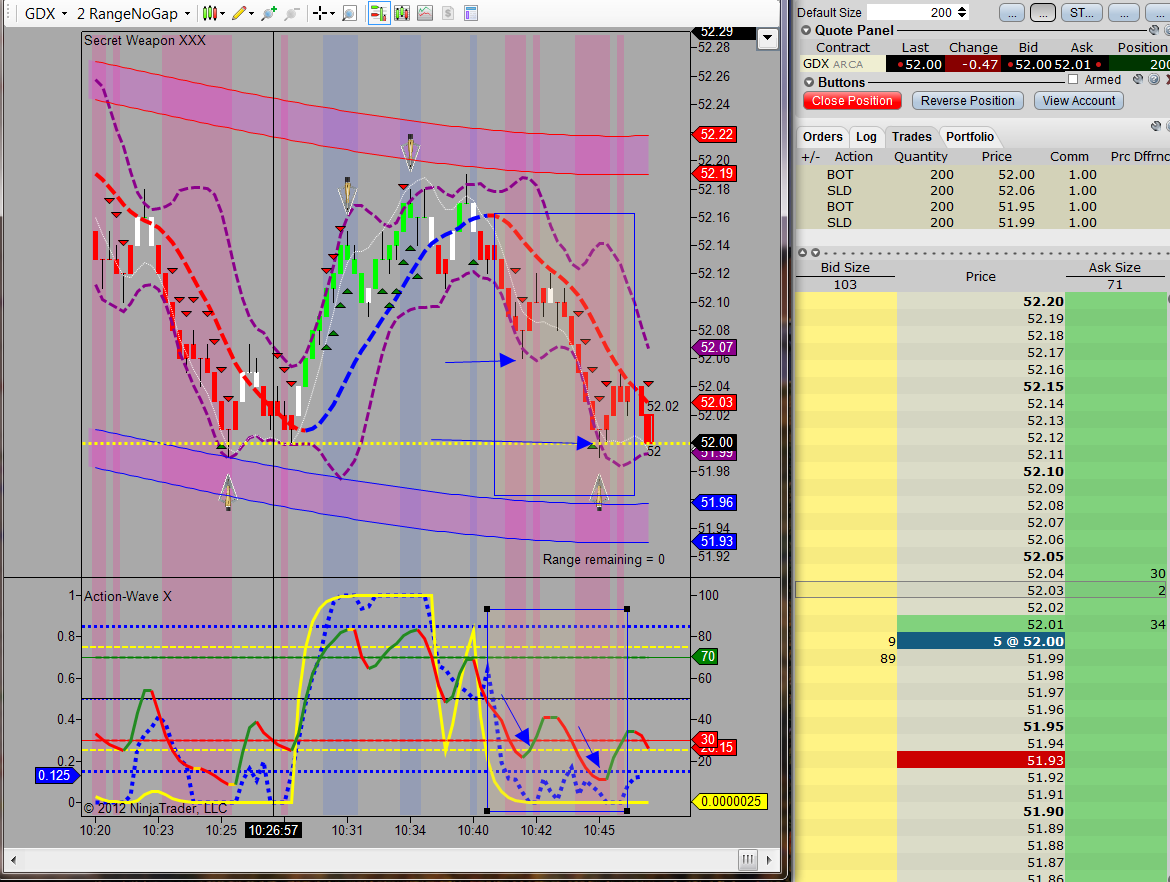Open the chart properties window icon
Image resolution: width=1170 pixels, height=882 pixels.
(471, 13)
